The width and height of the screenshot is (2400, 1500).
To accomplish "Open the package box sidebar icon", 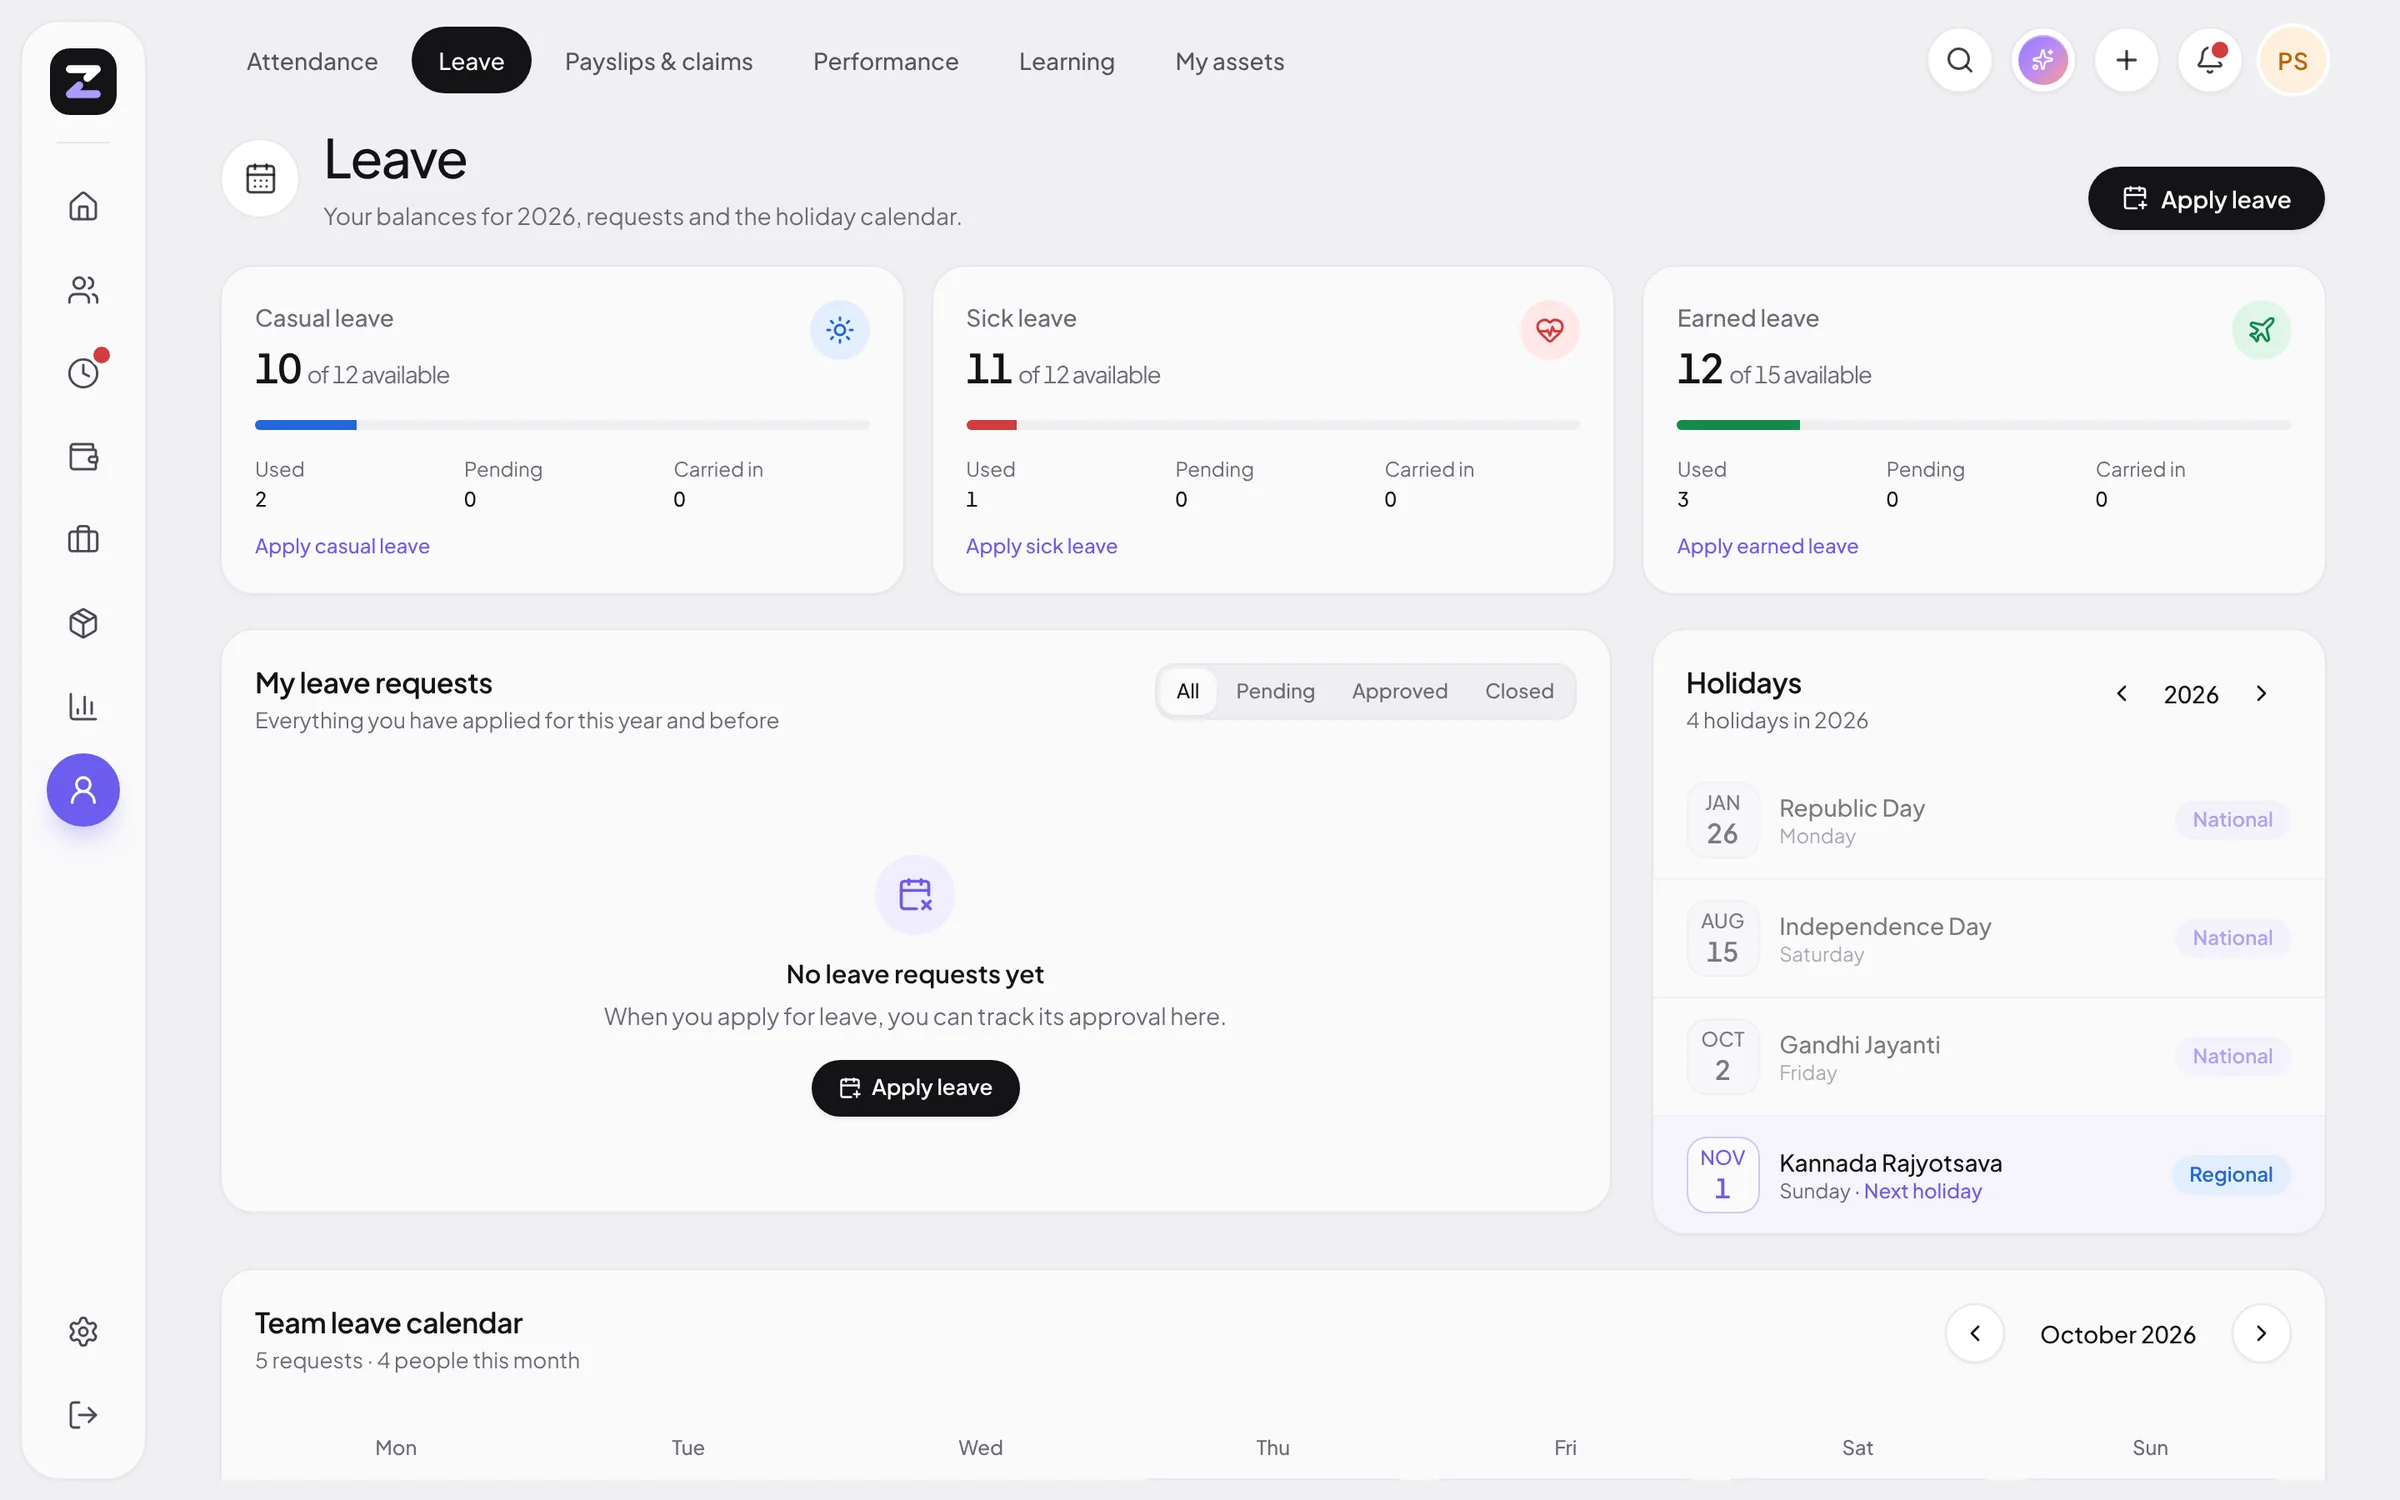I will pyautogui.click(x=83, y=623).
